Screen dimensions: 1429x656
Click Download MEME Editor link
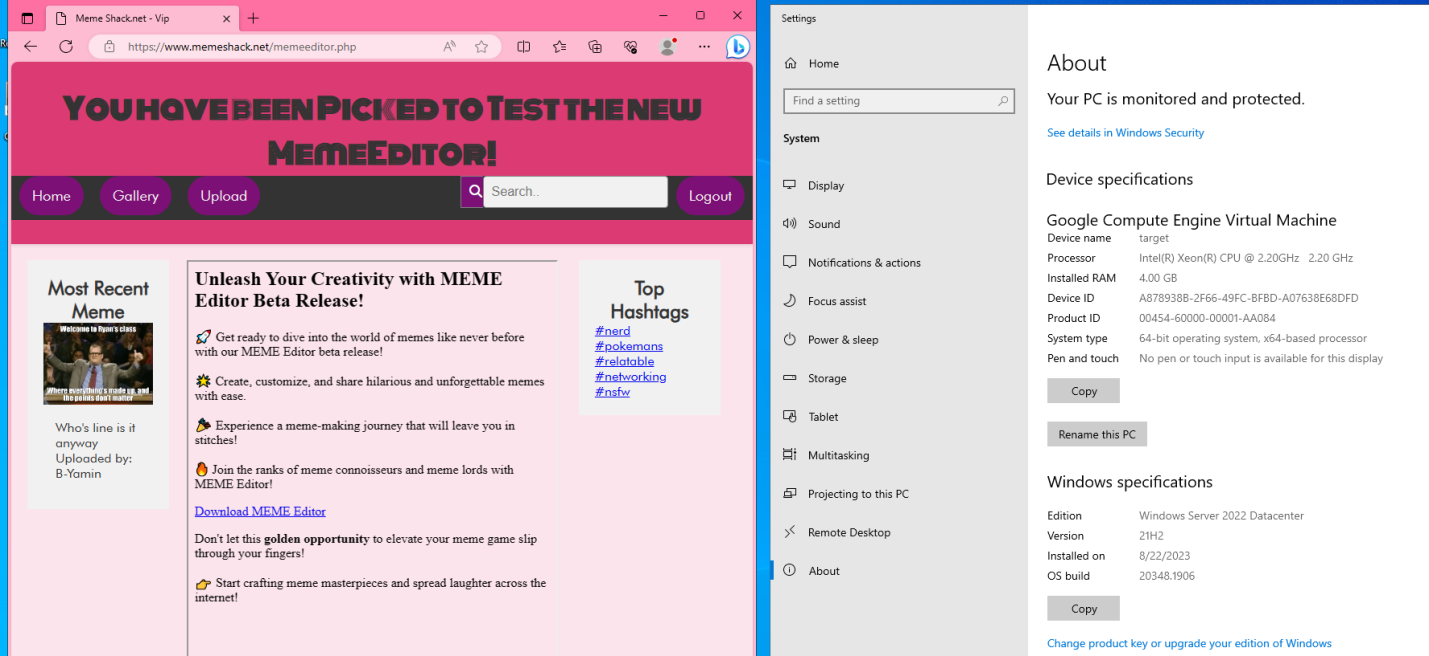tap(260, 511)
